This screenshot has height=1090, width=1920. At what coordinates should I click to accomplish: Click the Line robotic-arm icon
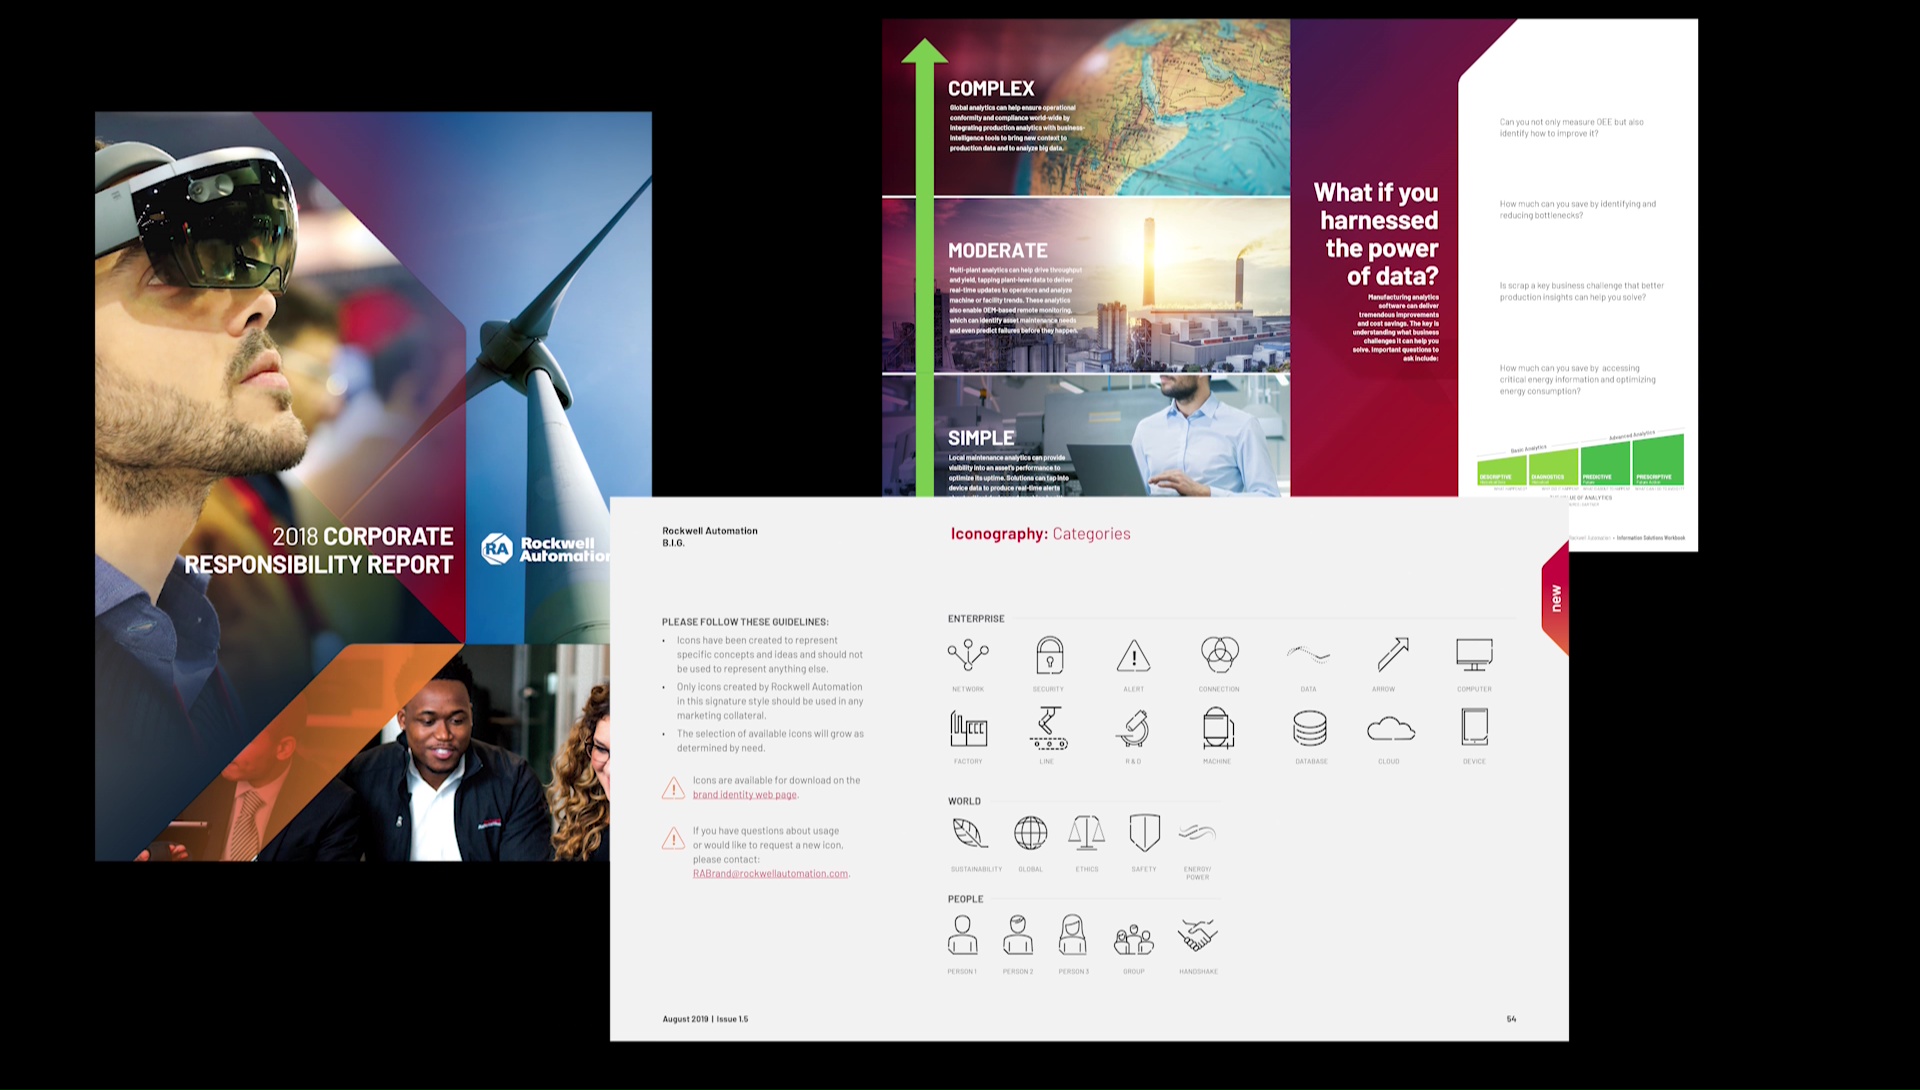pos(1048,728)
